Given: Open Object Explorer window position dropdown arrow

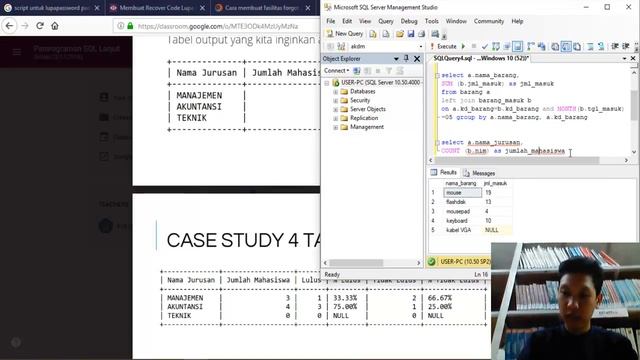Looking at the screenshot, I should click(396, 59).
